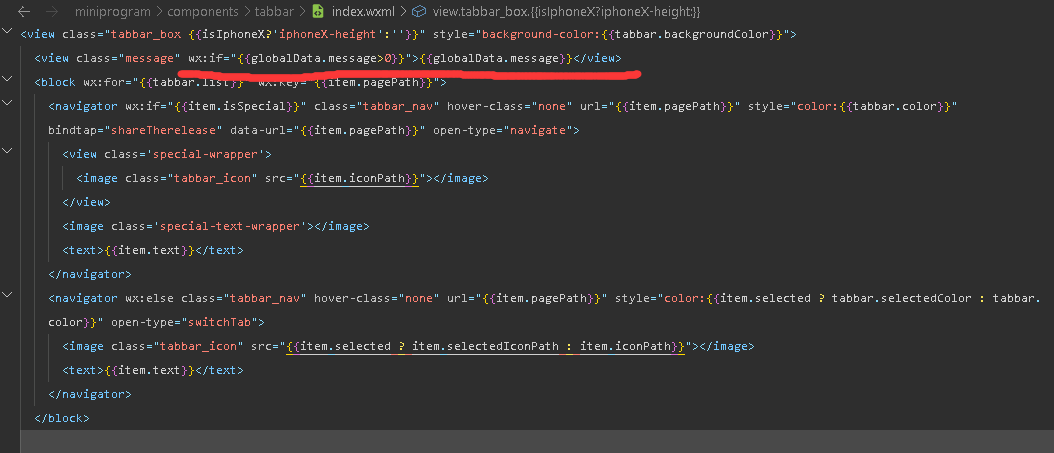Select the tabbar breadcrumb folder
This screenshot has height=453, width=1054.
pos(273,11)
